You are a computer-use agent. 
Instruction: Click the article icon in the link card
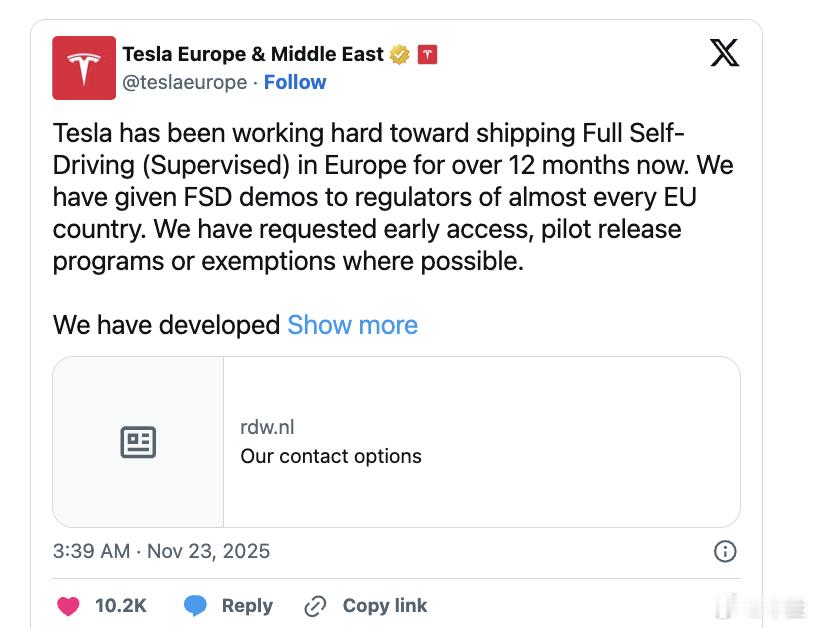(x=138, y=442)
